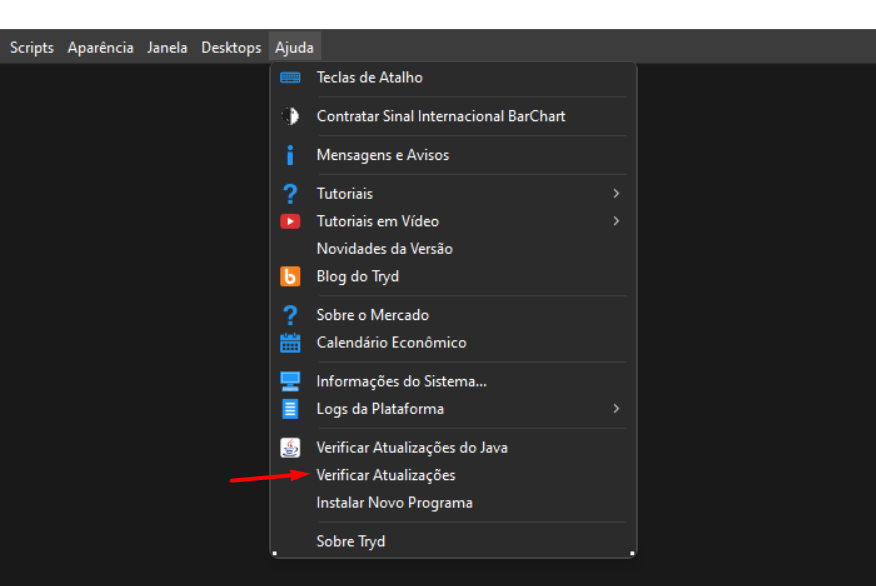Click the red YouTube play icon
The height and width of the screenshot is (586, 876).
click(290, 221)
